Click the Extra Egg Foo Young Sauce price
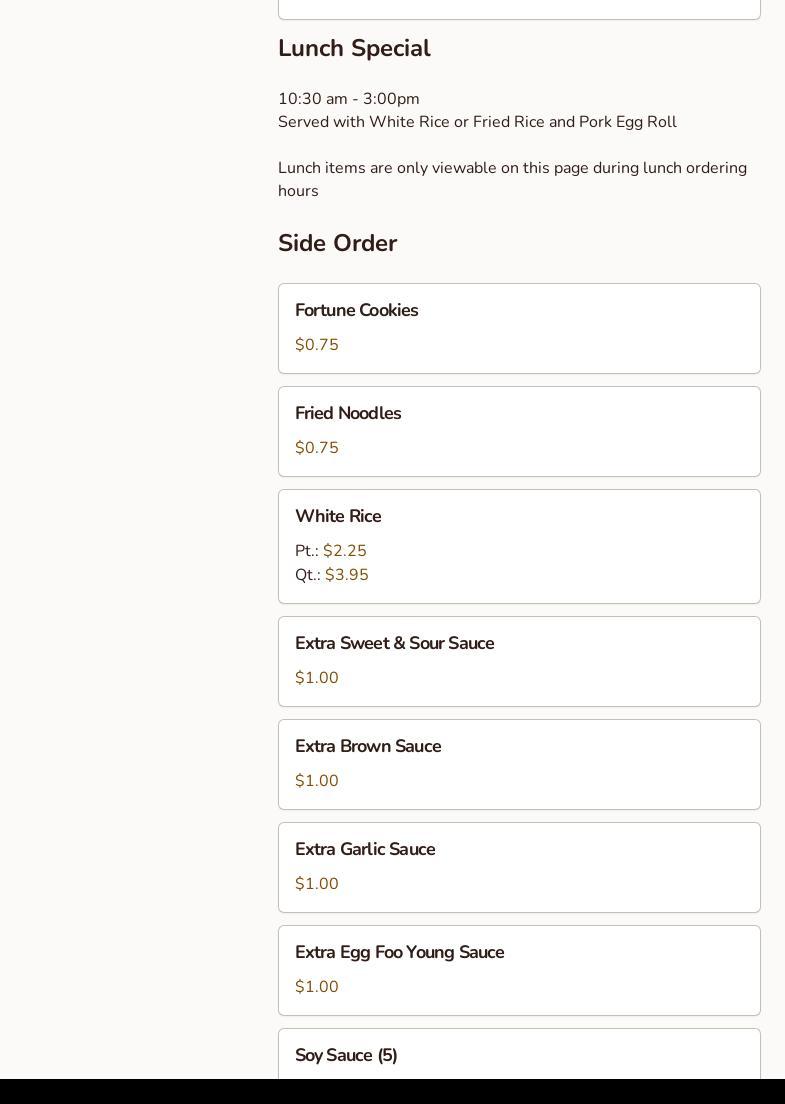The image size is (785, 1104). (x=317, y=987)
